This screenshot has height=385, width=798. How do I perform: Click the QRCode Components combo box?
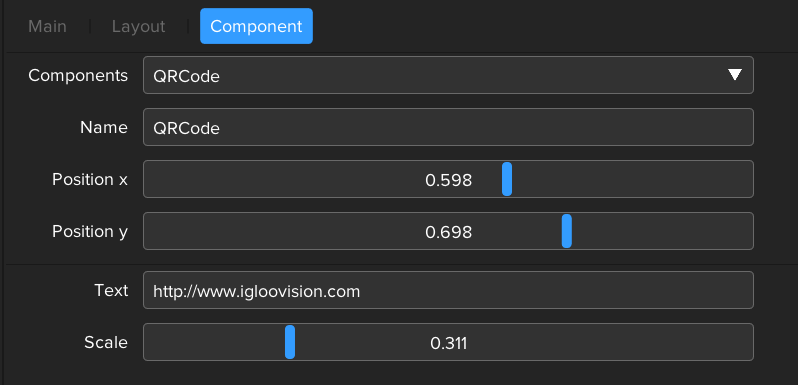click(448, 75)
